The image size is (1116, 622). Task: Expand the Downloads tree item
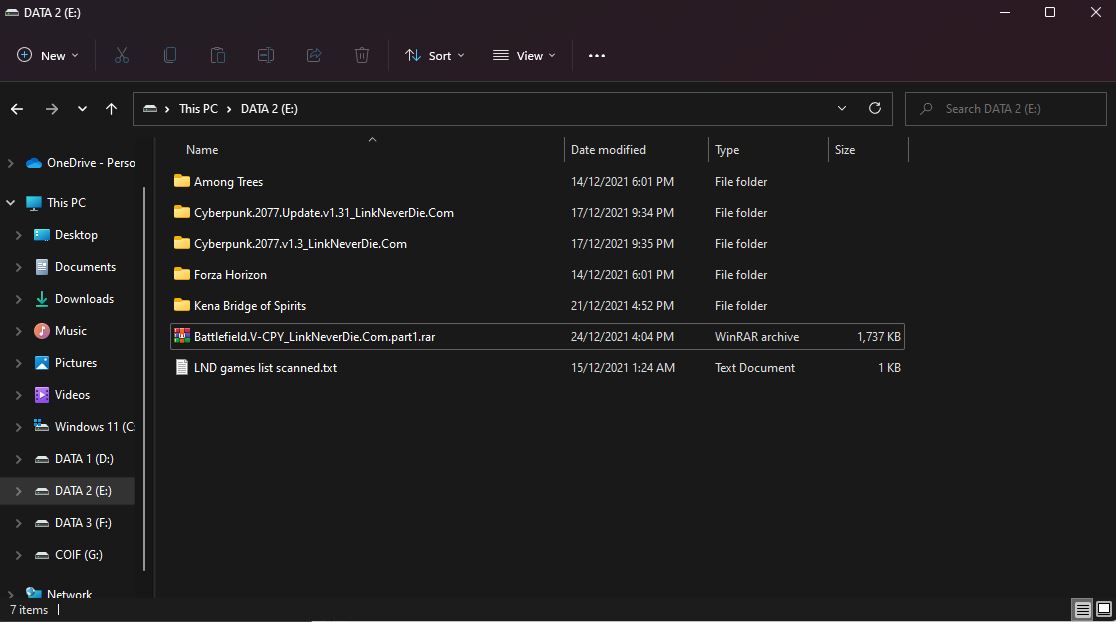20,298
